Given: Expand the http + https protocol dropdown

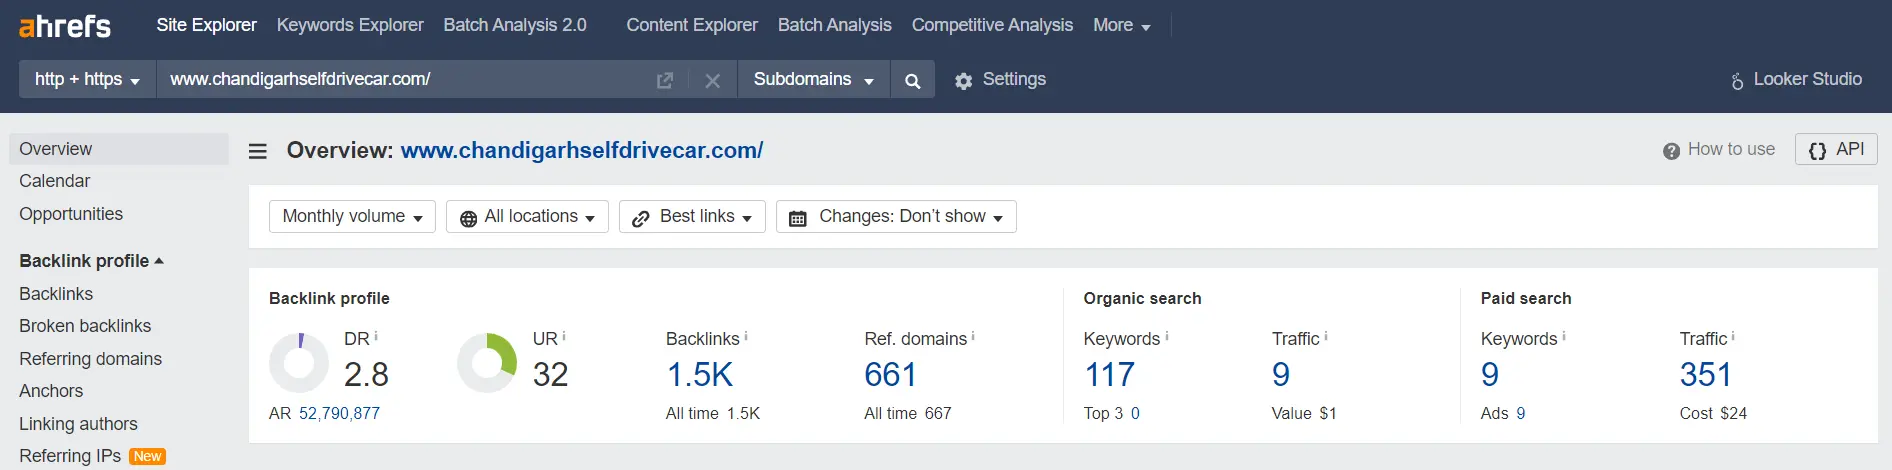Looking at the screenshot, I should (87, 79).
